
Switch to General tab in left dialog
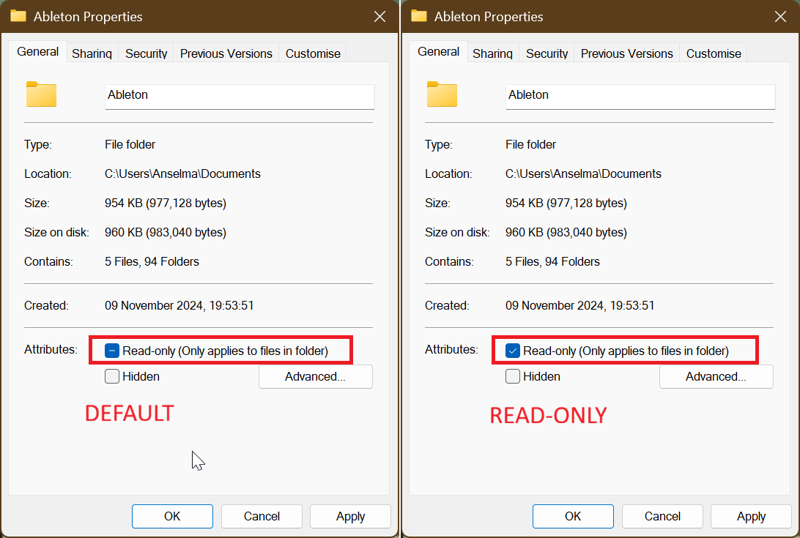click(38, 52)
